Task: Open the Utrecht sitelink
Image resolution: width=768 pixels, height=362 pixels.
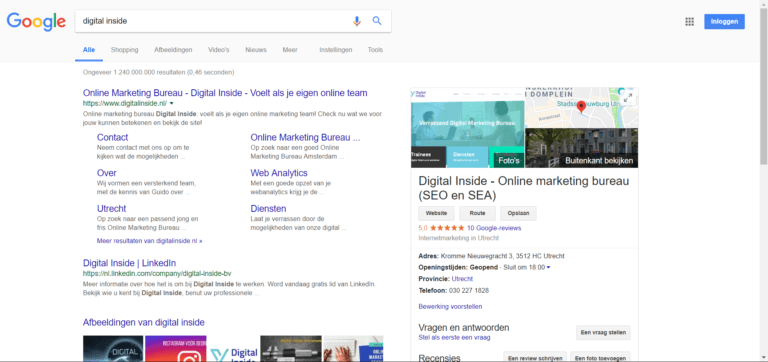Action: coord(111,209)
